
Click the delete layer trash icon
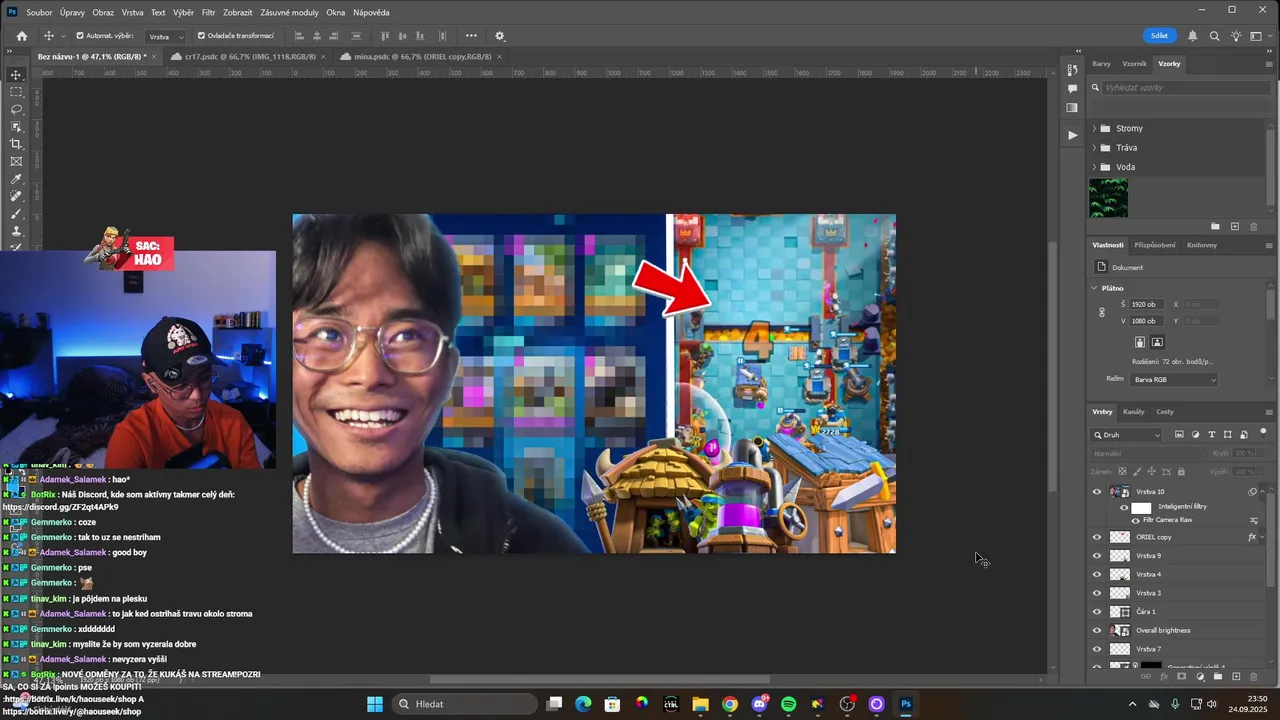pos(1254,677)
